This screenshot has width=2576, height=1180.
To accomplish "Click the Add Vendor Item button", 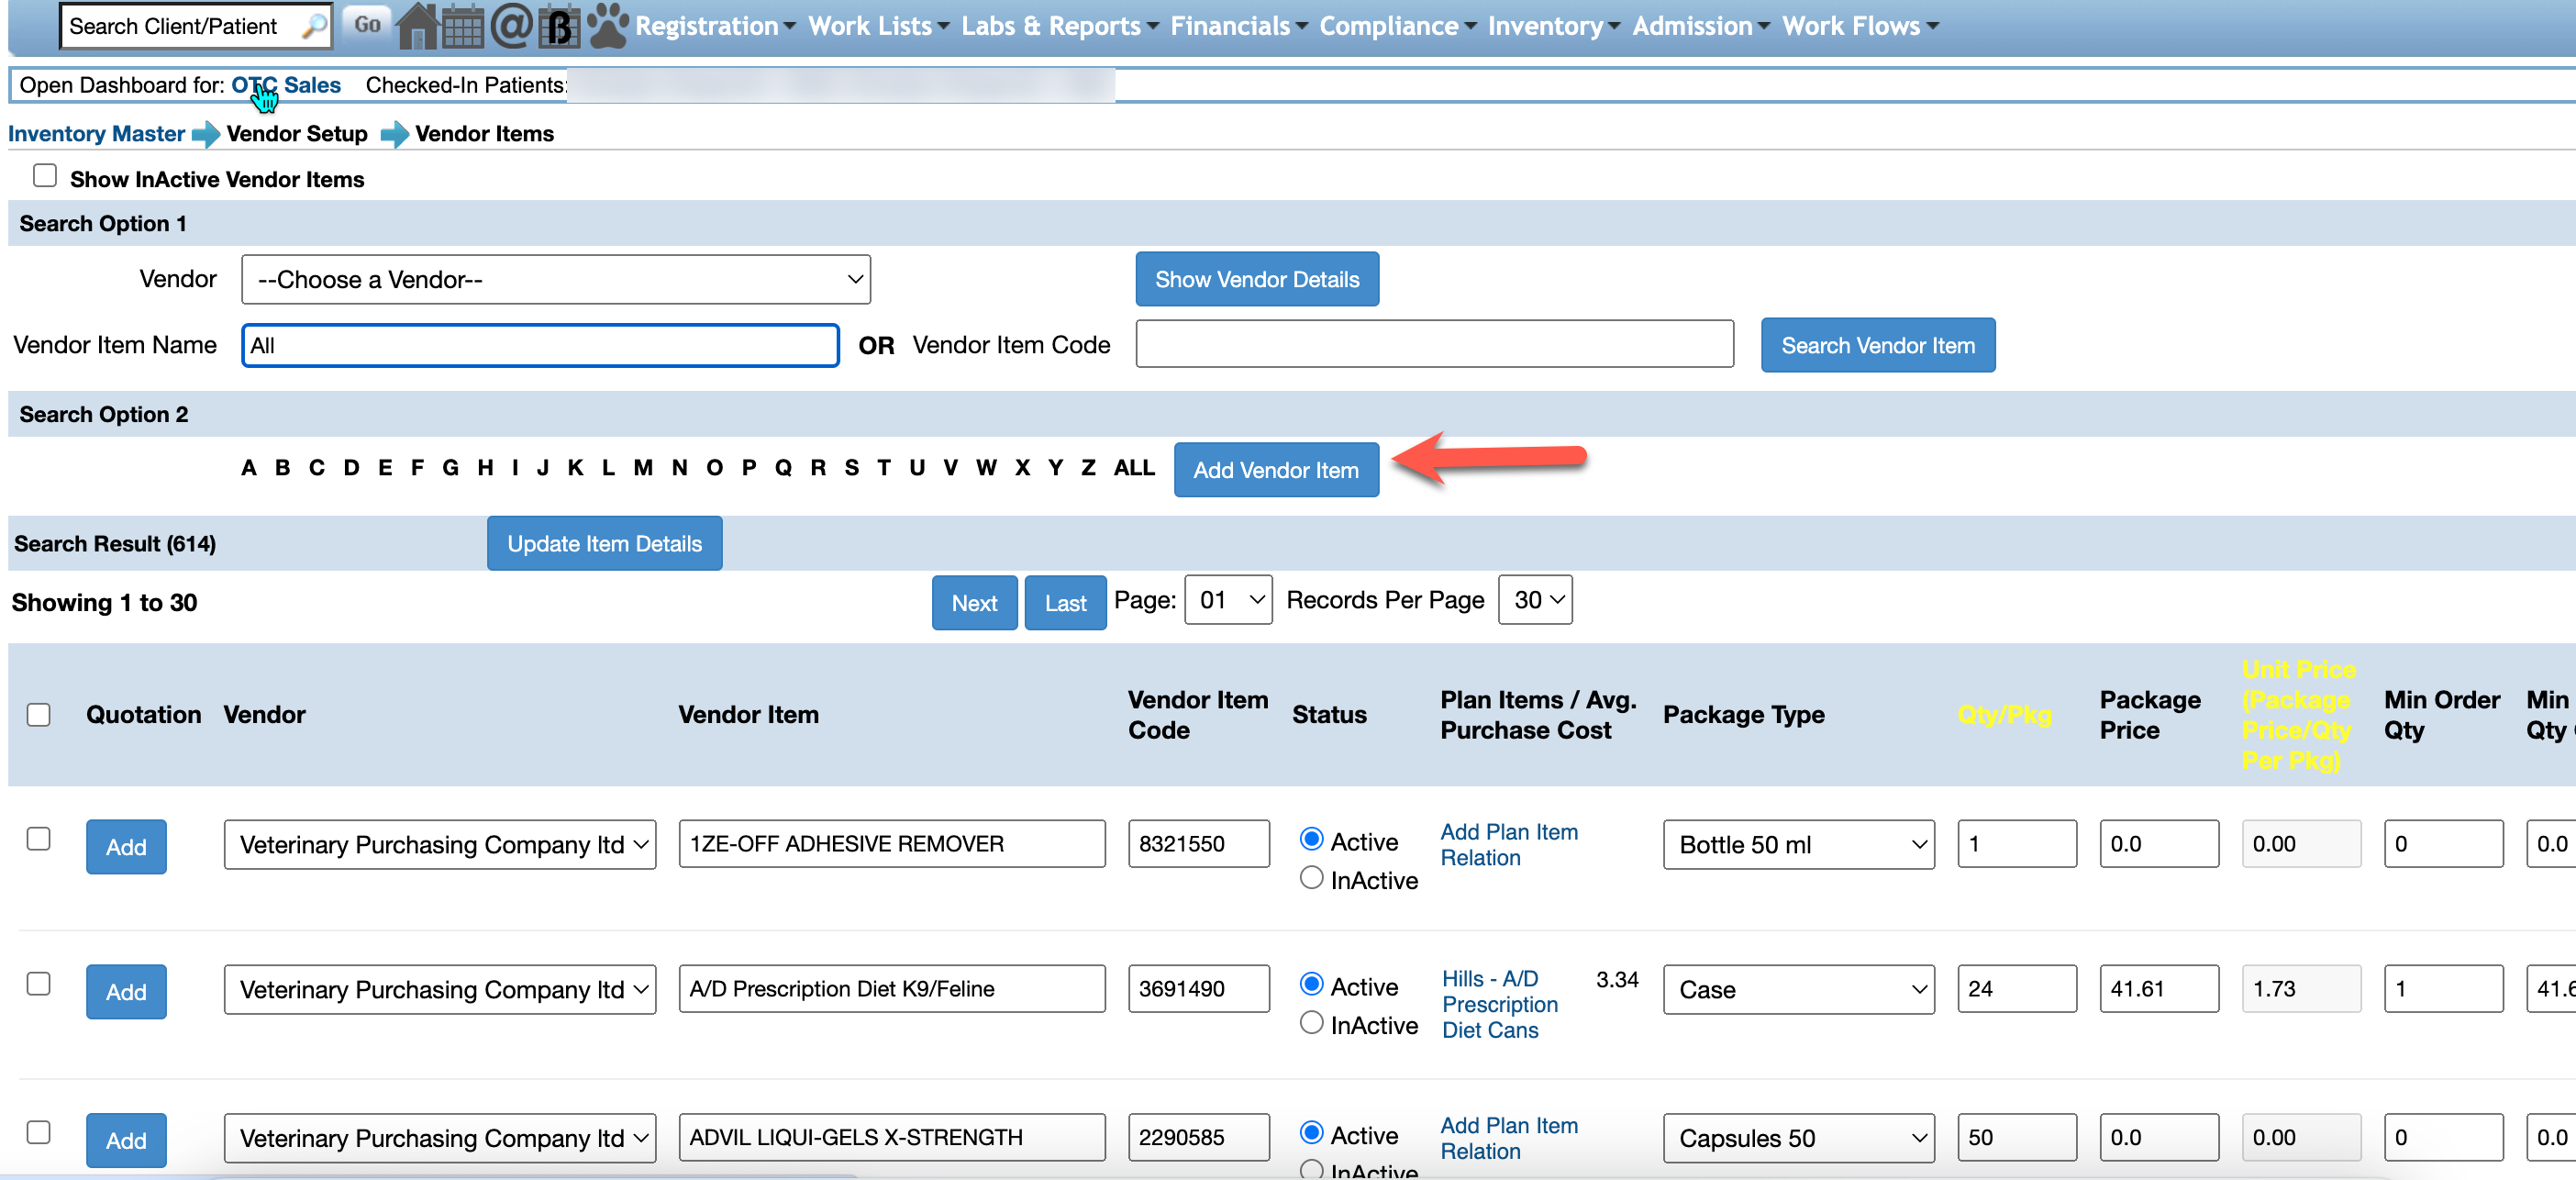I will (1275, 469).
